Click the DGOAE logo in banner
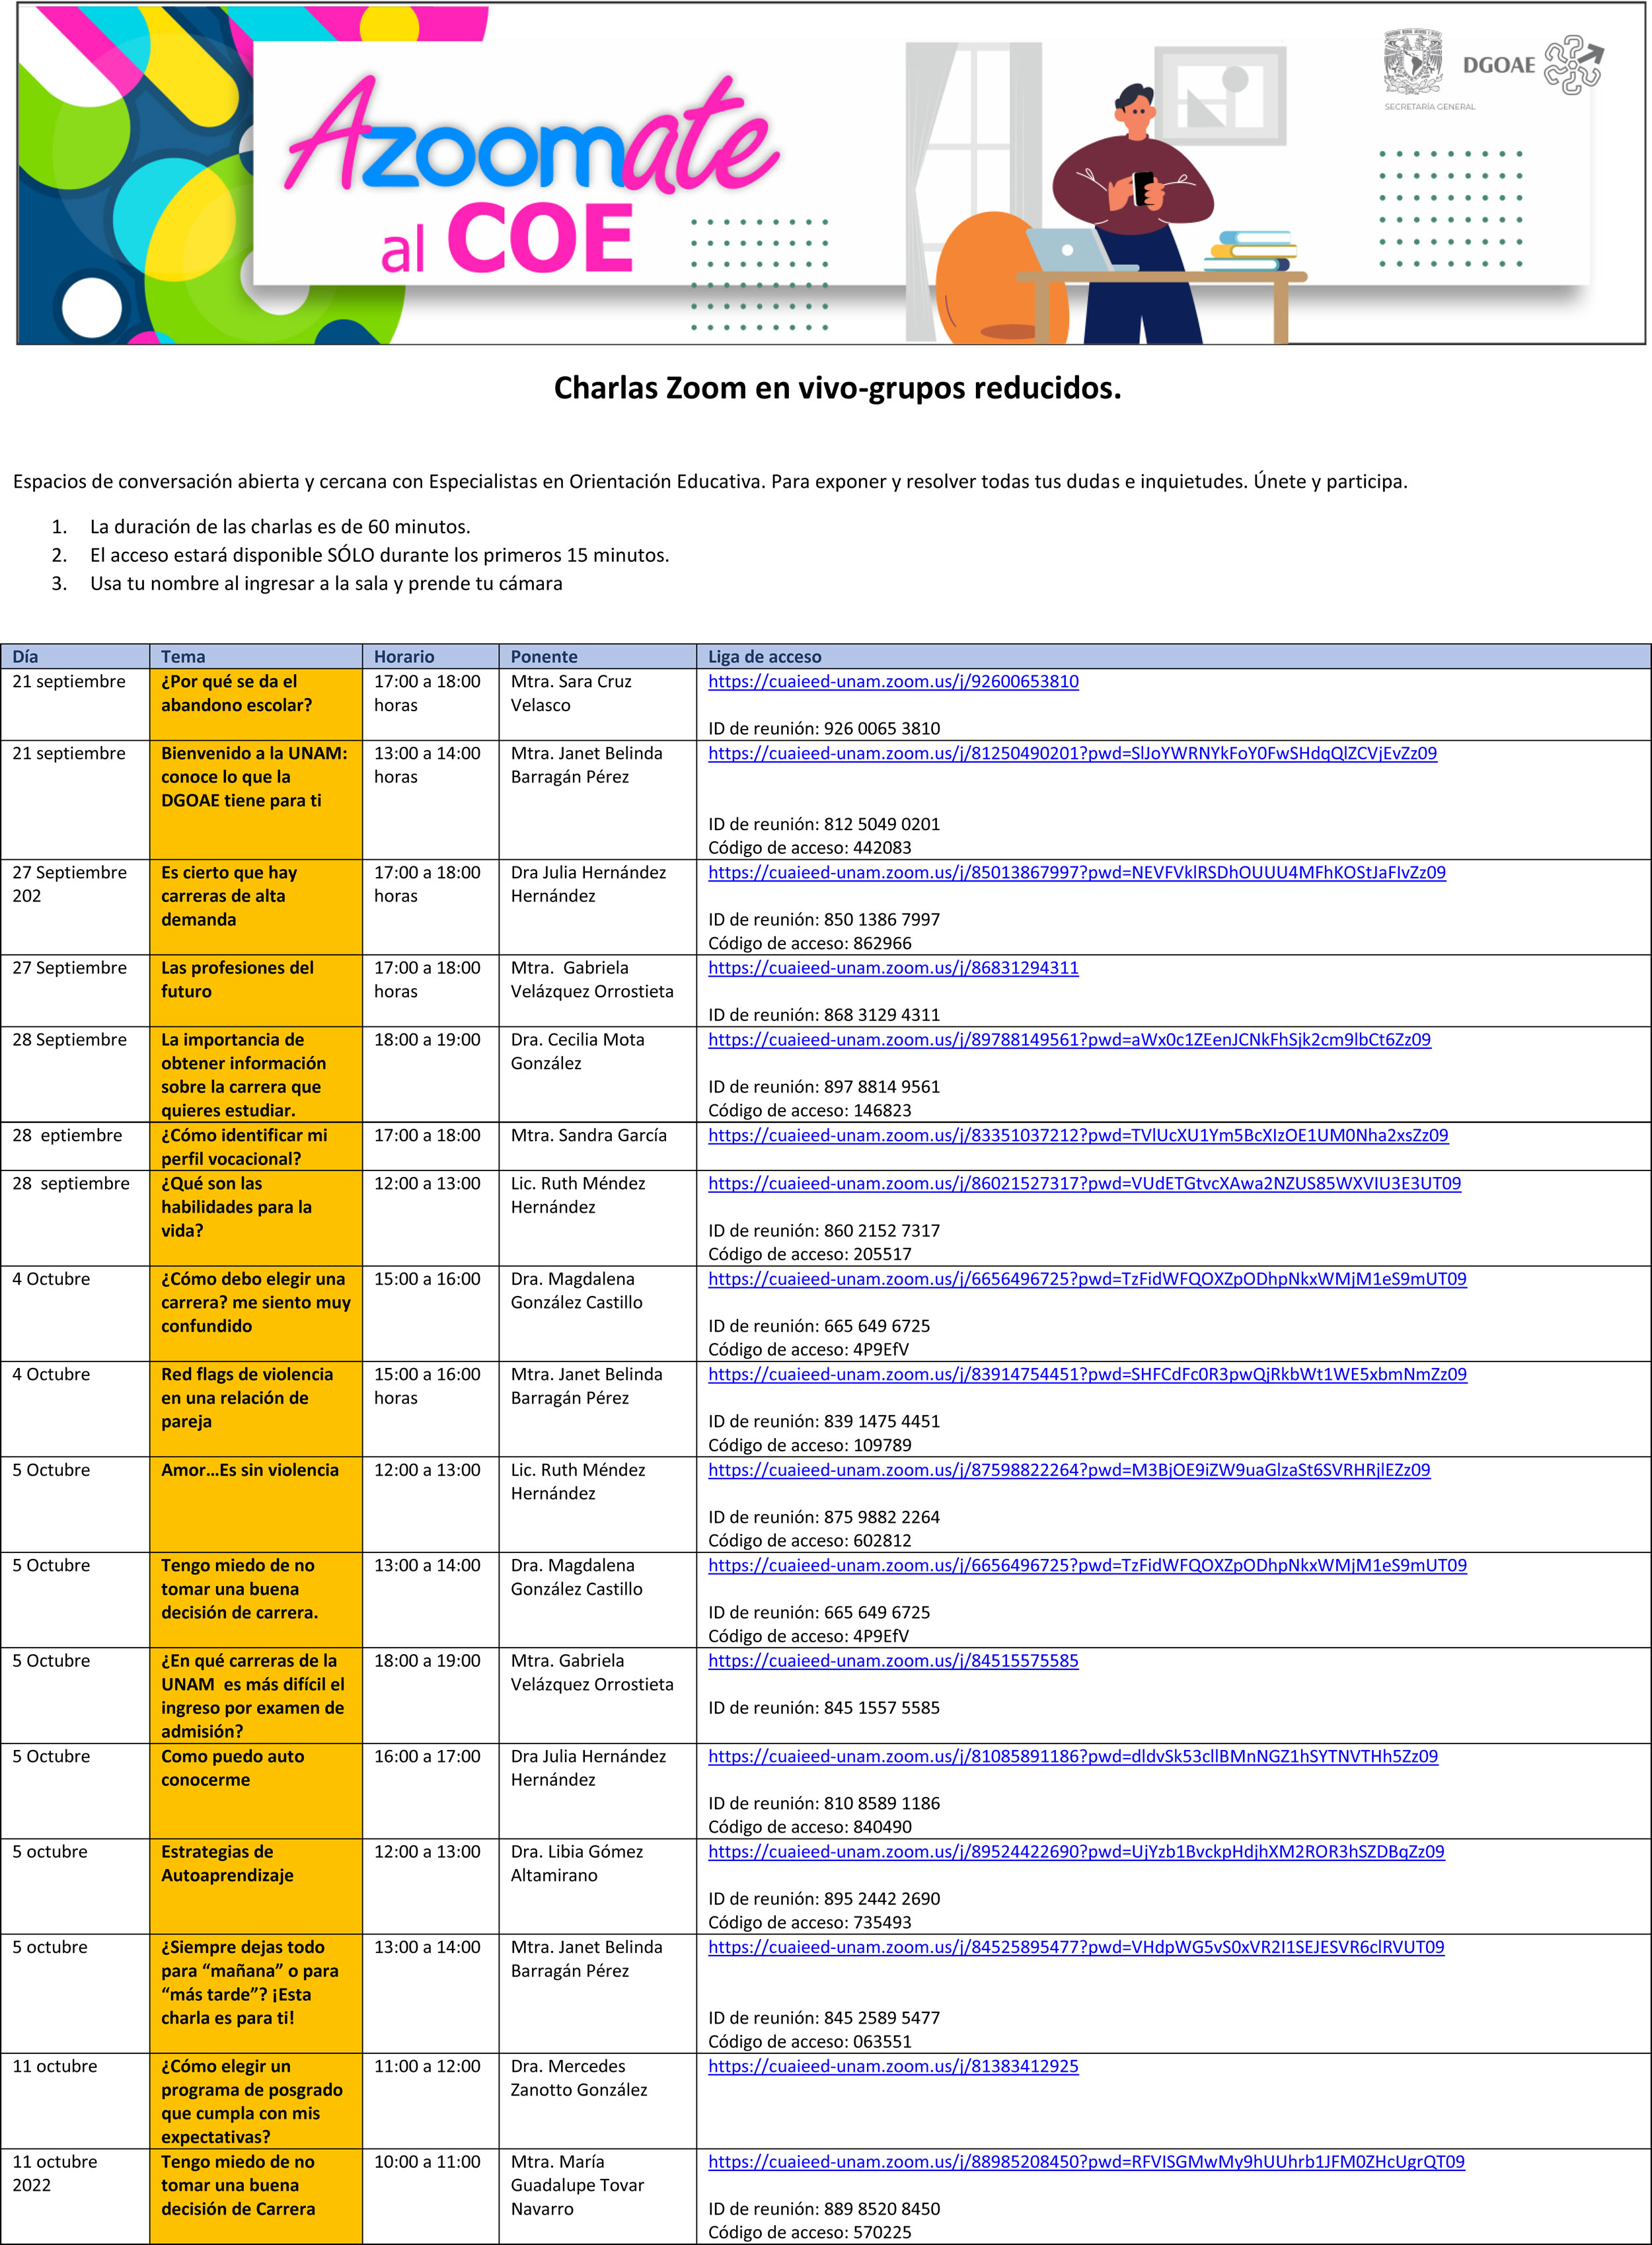The width and height of the screenshot is (1652, 2245). pyautogui.click(x=1533, y=65)
